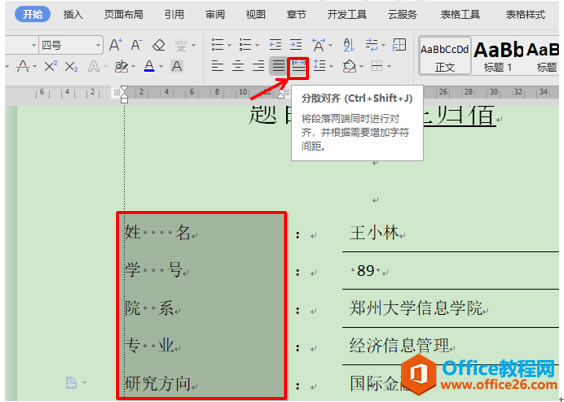The height and width of the screenshot is (402, 564).
Task: Open the 页面布局 tab
Action: click(x=123, y=14)
